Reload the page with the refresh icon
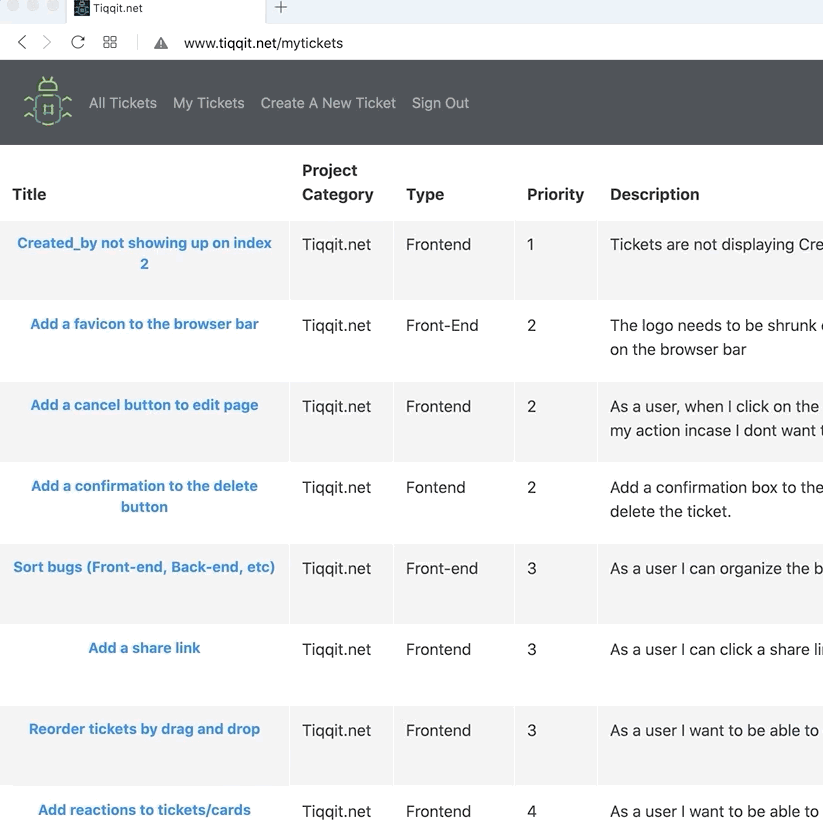The width and height of the screenshot is (823, 823). (x=78, y=43)
